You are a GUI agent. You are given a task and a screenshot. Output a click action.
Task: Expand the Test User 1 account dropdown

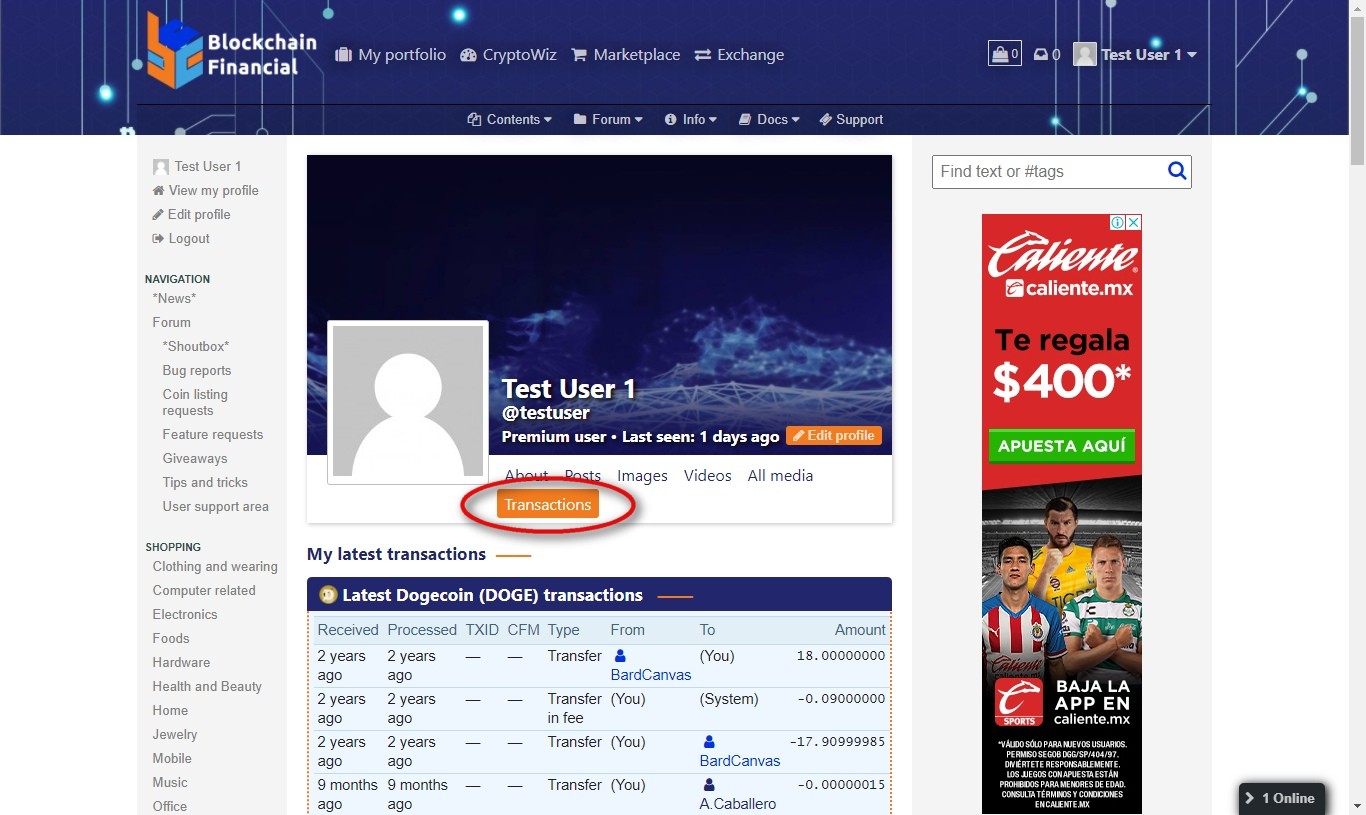click(x=1136, y=55)
